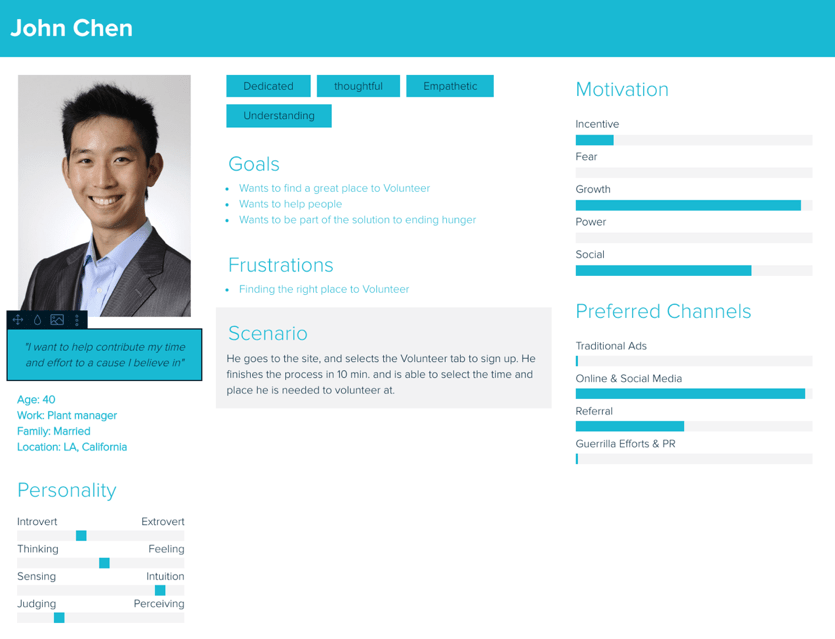This screenshot has height=639, width=835.
Task: Click the quote text box below photo
Action: pos(104,355)
